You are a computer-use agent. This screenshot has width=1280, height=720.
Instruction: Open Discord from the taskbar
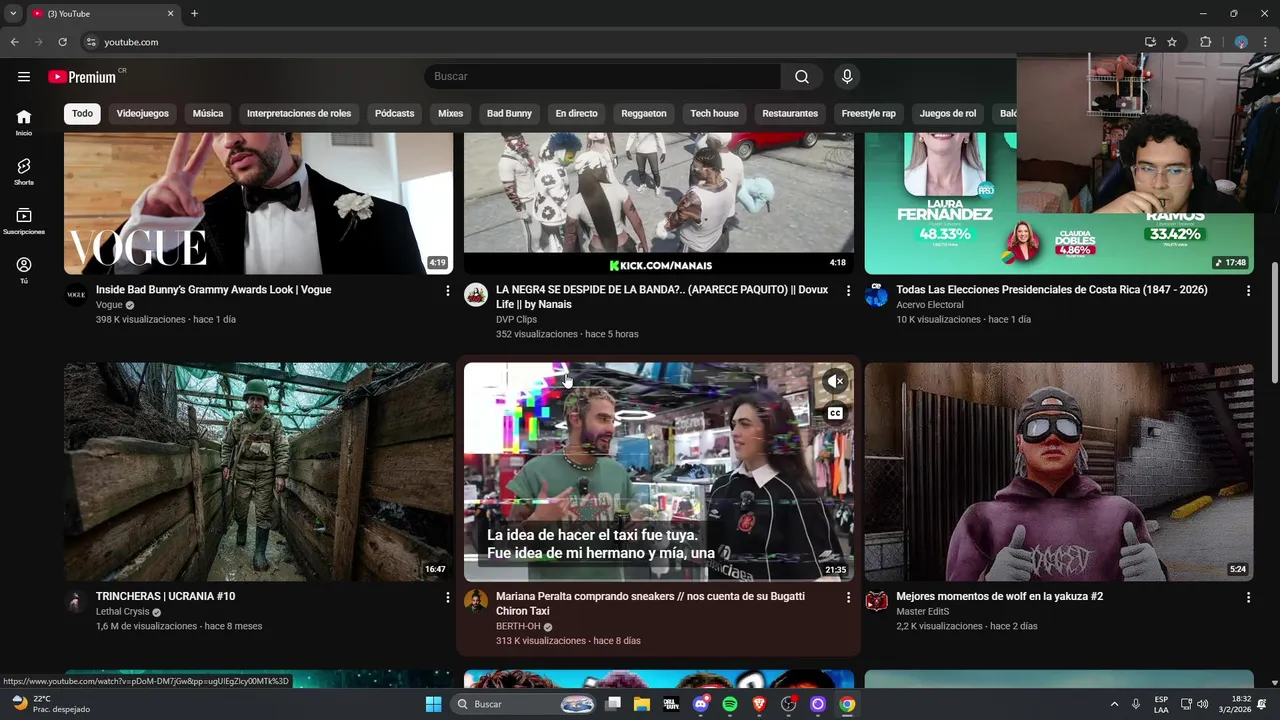701,704
